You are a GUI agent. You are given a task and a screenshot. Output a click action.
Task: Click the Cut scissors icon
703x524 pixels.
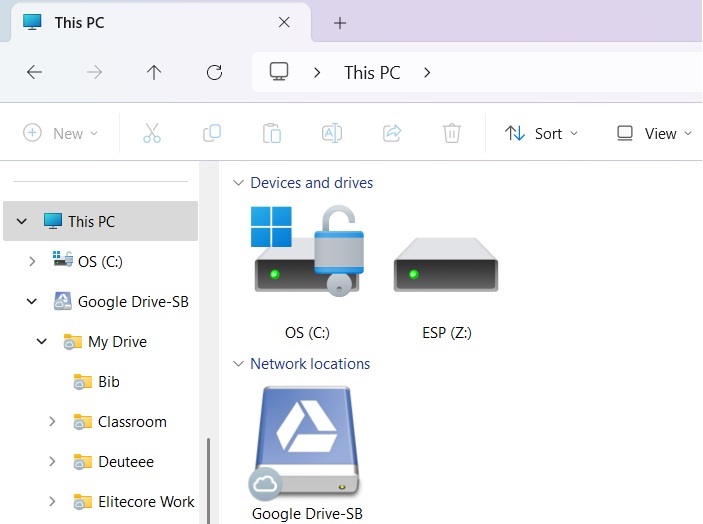pos(152,133)
